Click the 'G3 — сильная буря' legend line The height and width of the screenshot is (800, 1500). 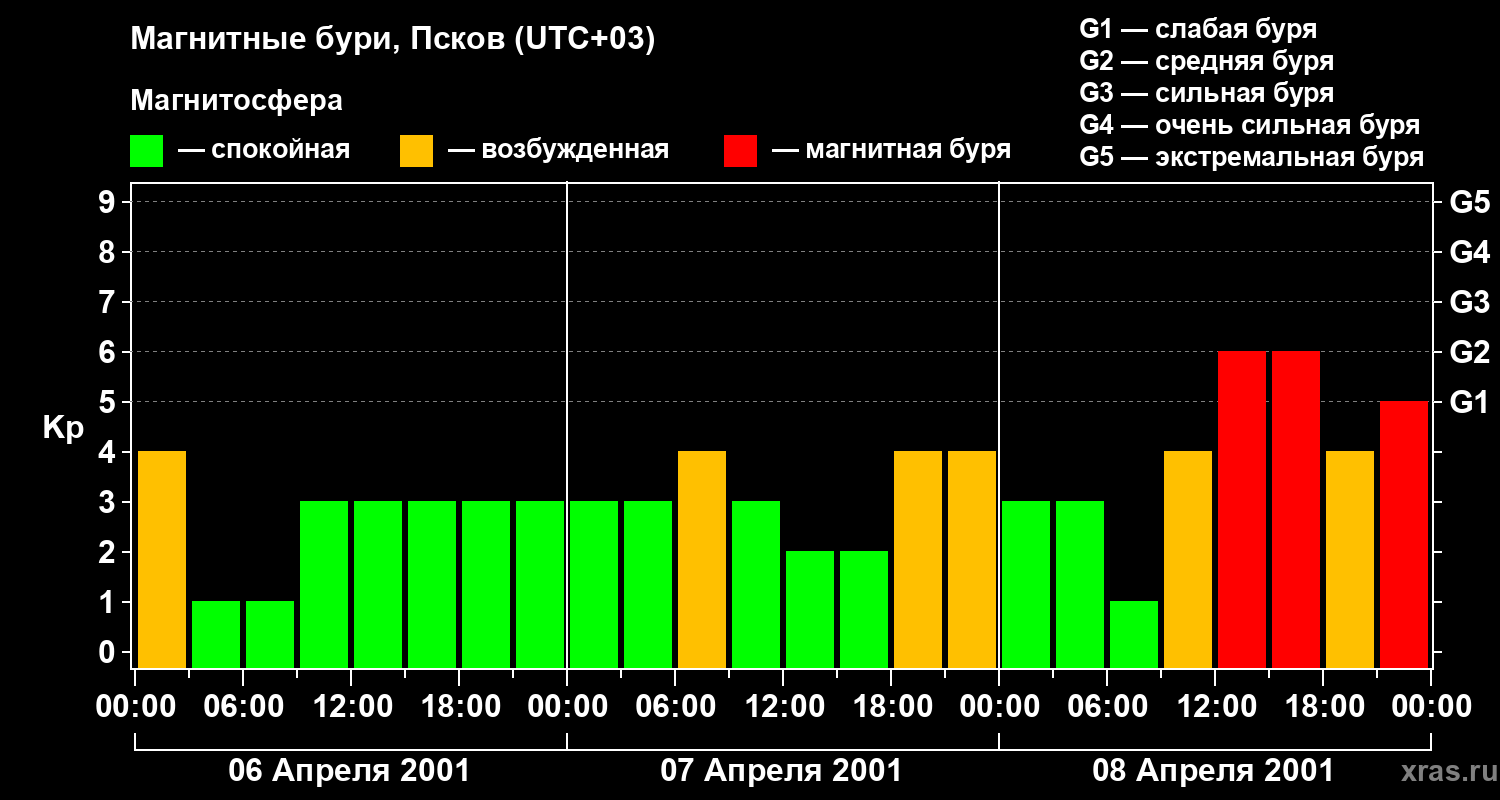click(x=1206, y=92)
